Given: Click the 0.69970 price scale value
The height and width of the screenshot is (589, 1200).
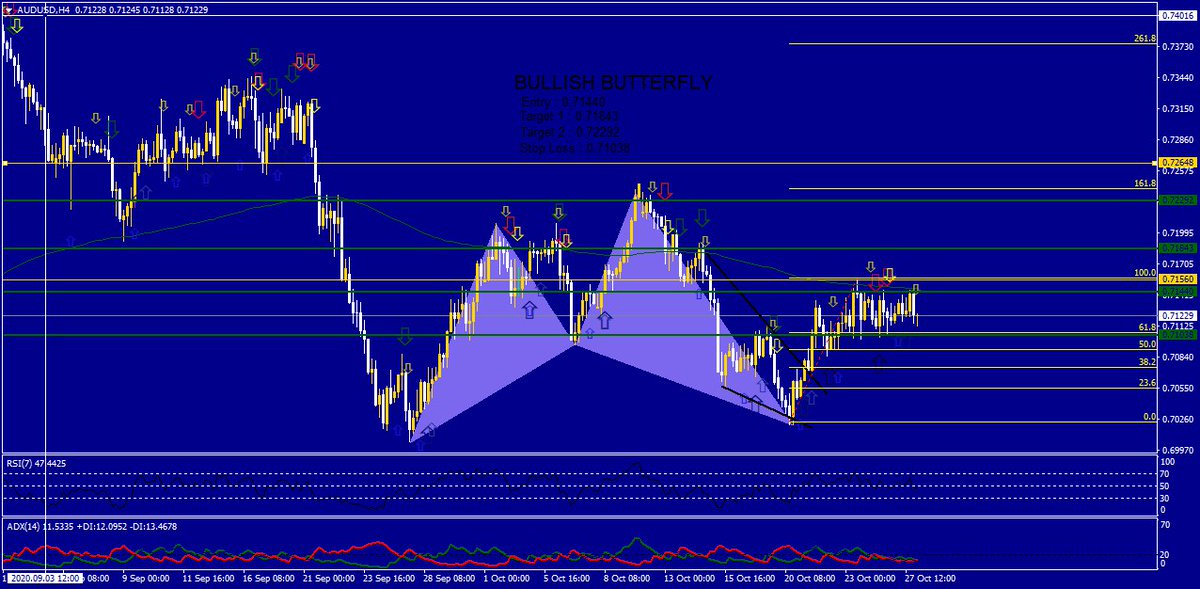Looking at the screenshot, I should click(x=1177, y=451).
